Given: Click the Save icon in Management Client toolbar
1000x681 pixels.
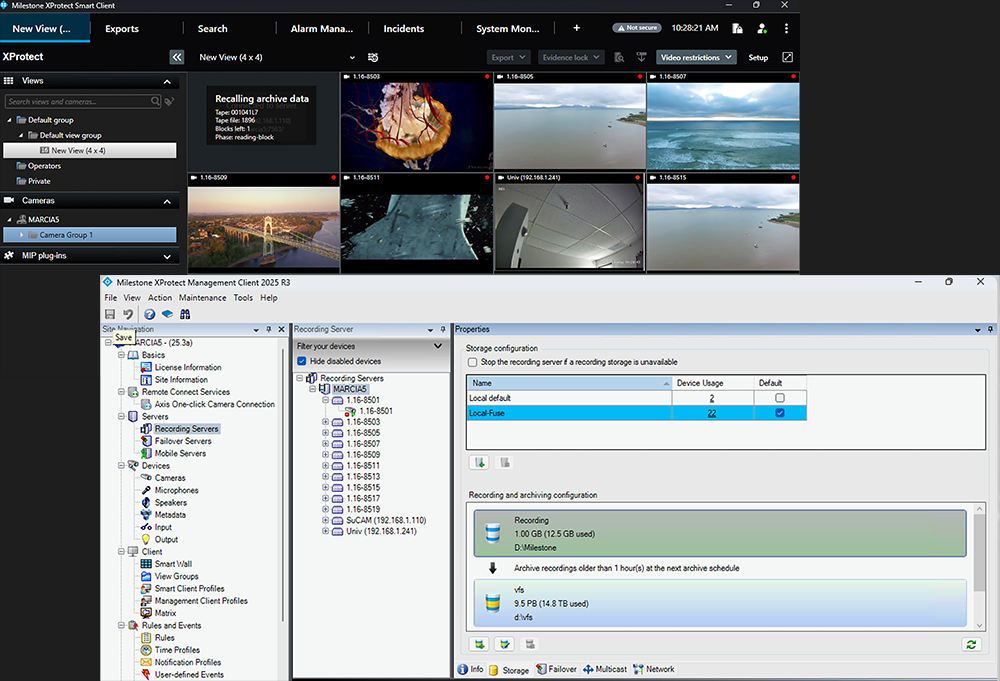Looking at the screenshot, I should (x=110, y=314).
